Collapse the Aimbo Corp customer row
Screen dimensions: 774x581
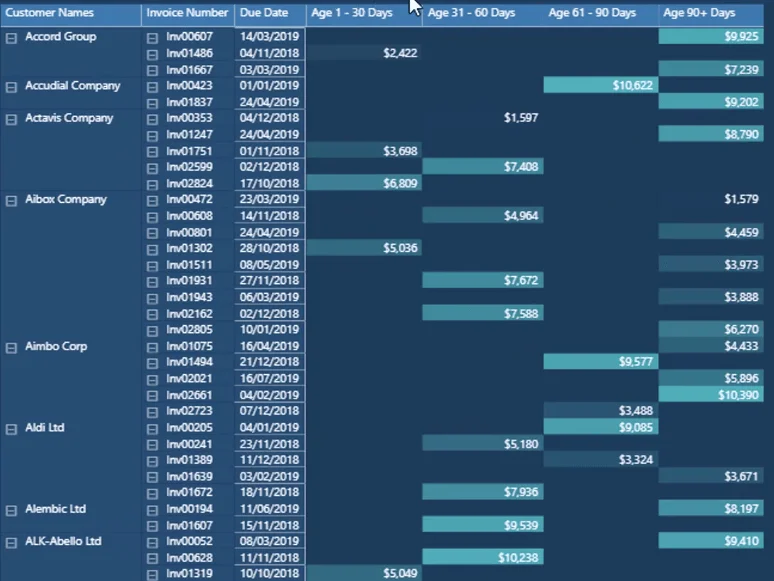click(11, 348)
